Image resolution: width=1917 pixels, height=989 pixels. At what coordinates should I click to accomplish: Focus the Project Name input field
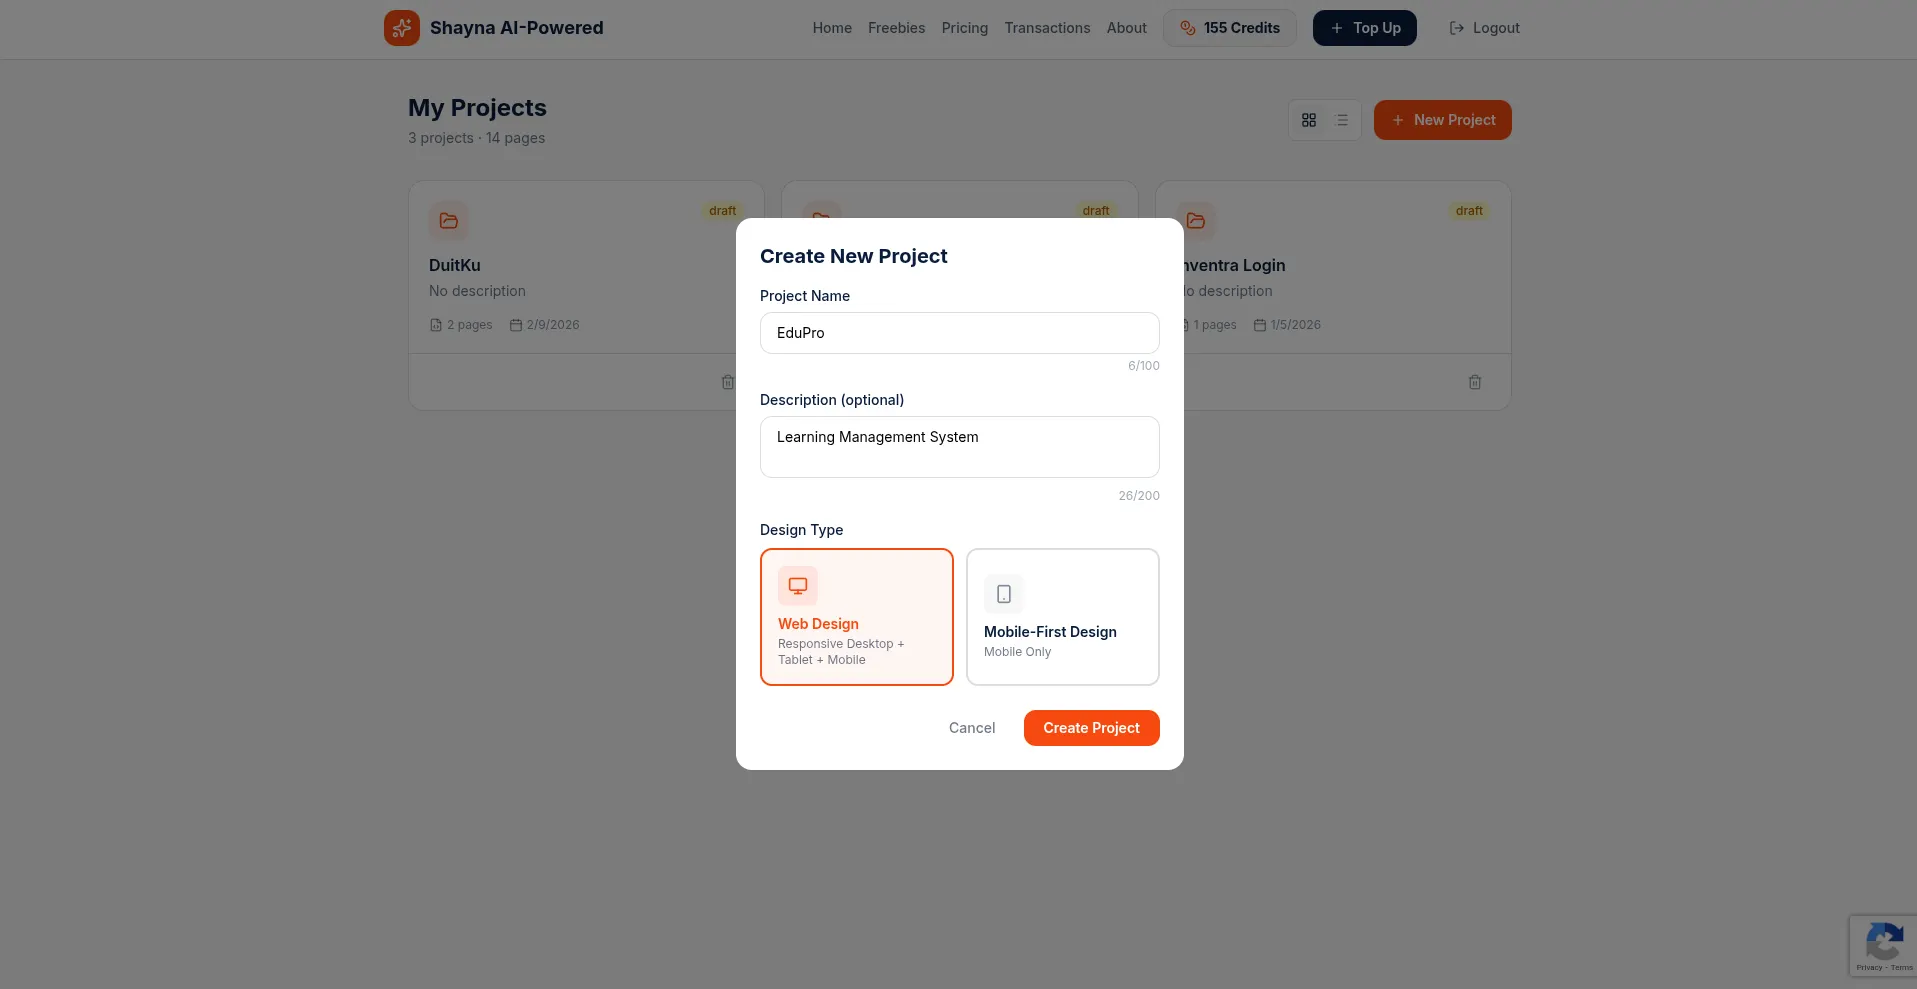coord(959,333)
